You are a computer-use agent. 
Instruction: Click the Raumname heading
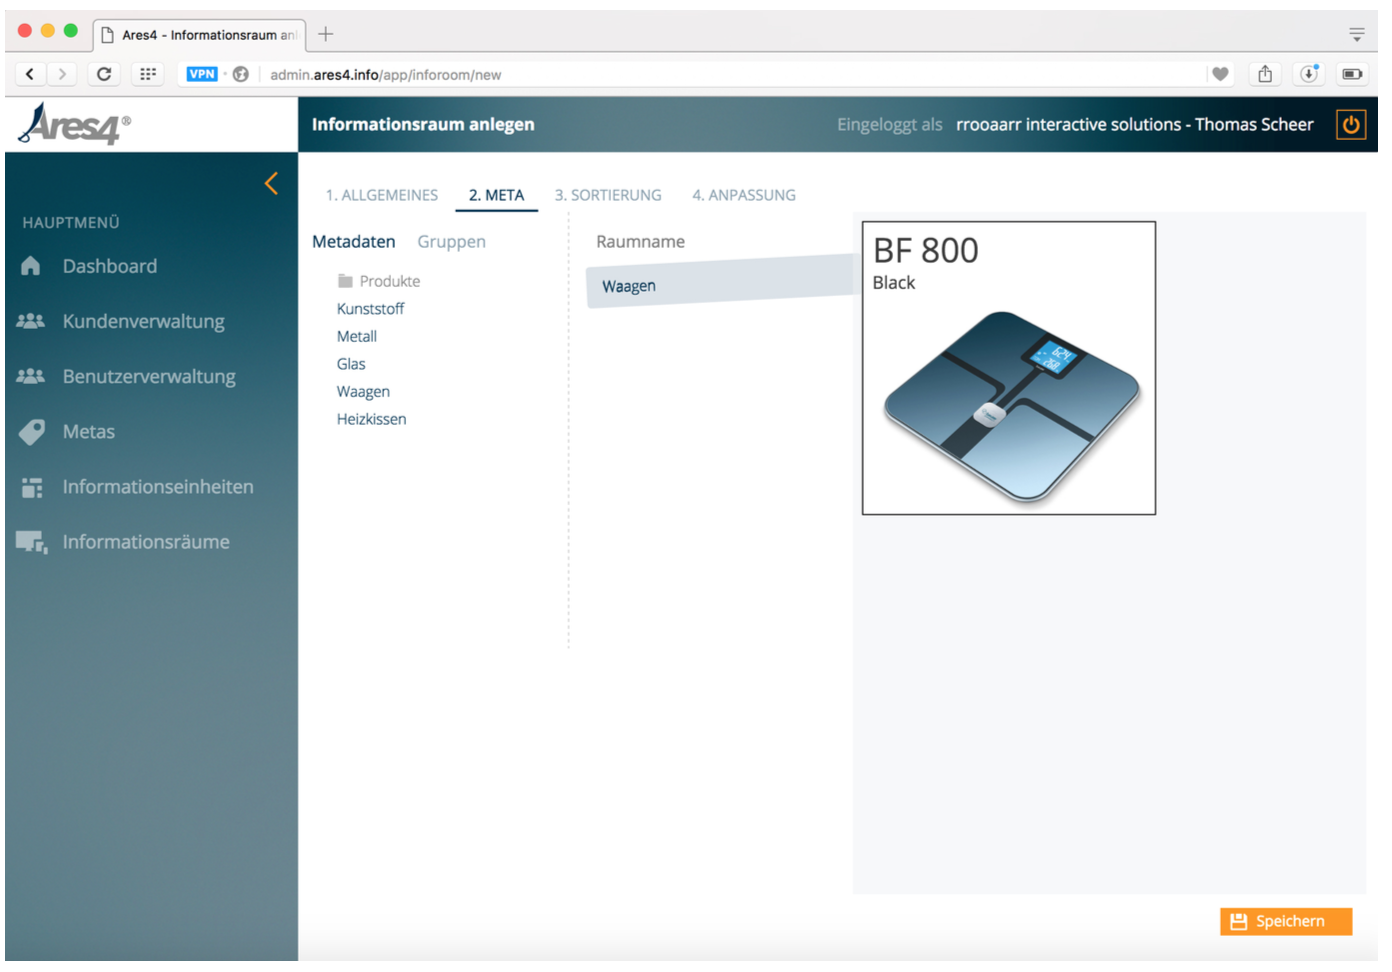tap(641, 242)
